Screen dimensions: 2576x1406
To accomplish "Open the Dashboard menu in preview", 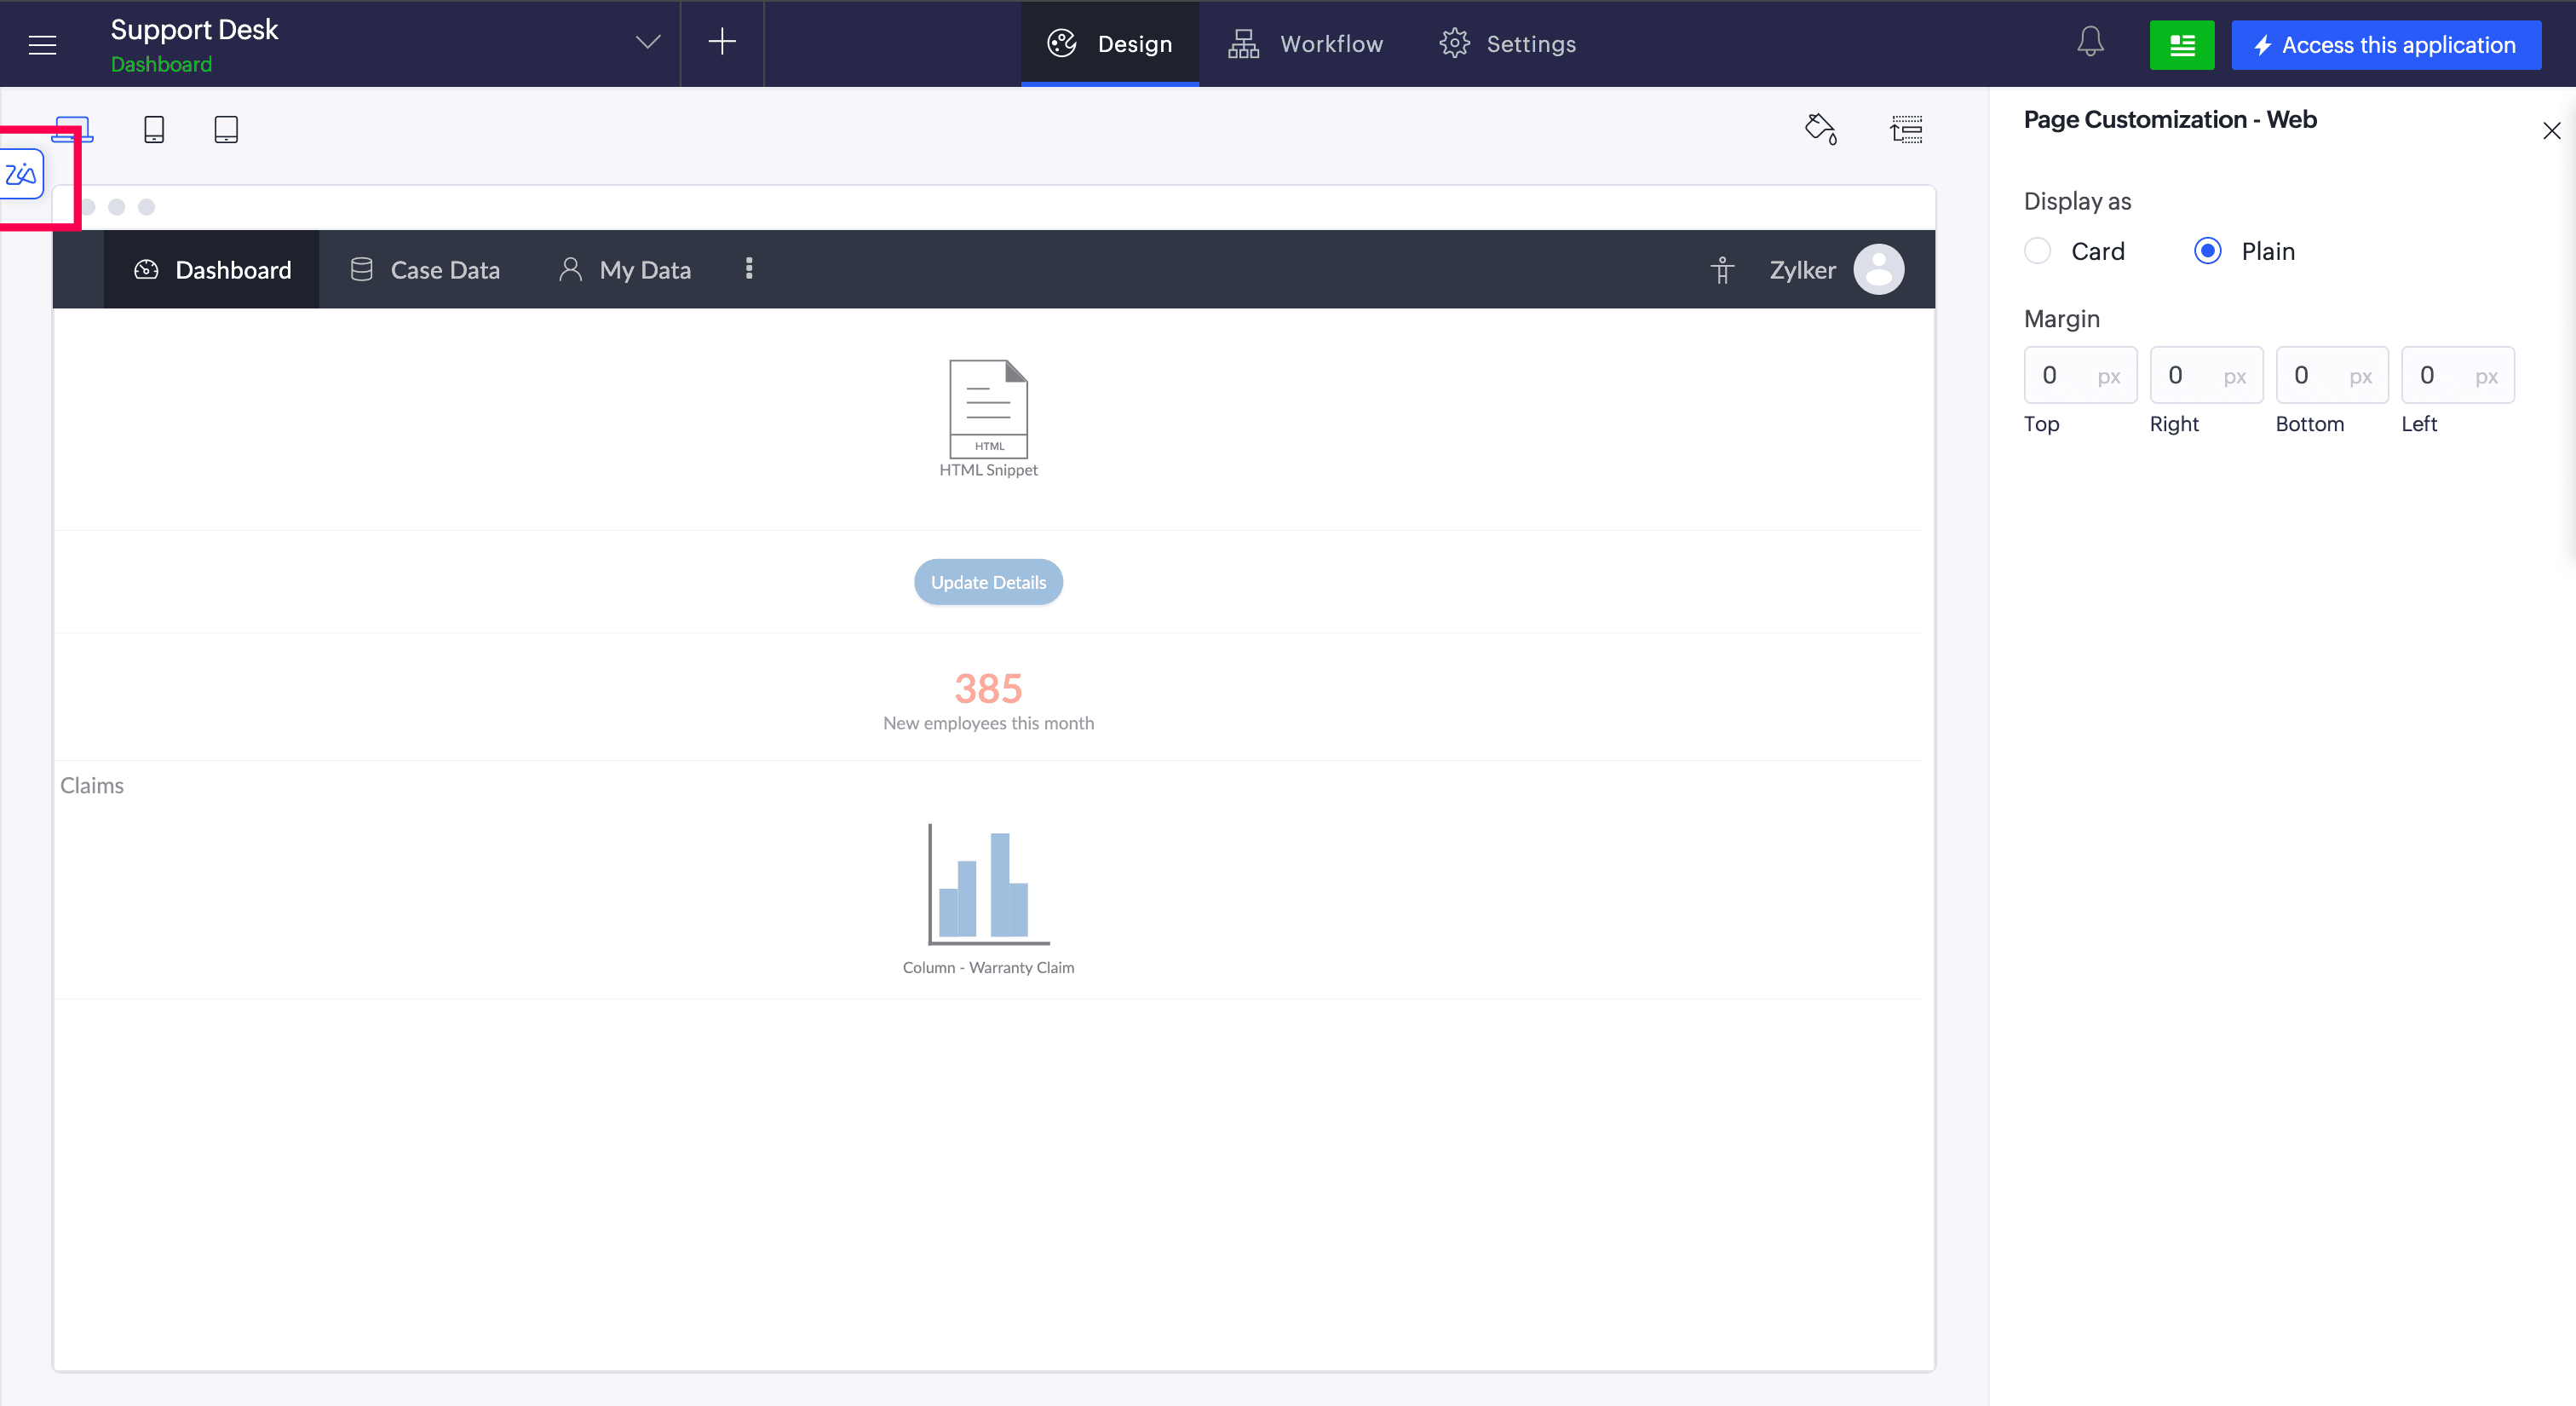I will point(212,270).
